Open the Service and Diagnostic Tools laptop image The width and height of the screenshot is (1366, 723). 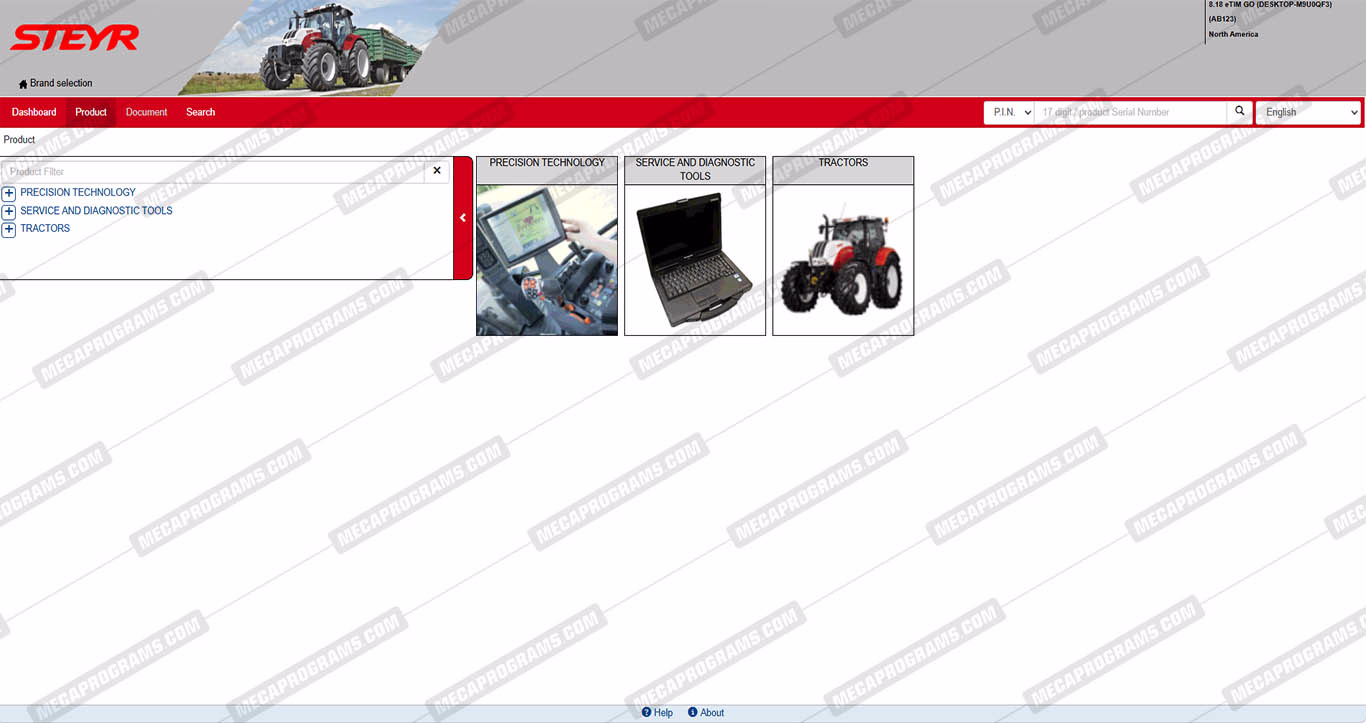(x=695, y=260)
